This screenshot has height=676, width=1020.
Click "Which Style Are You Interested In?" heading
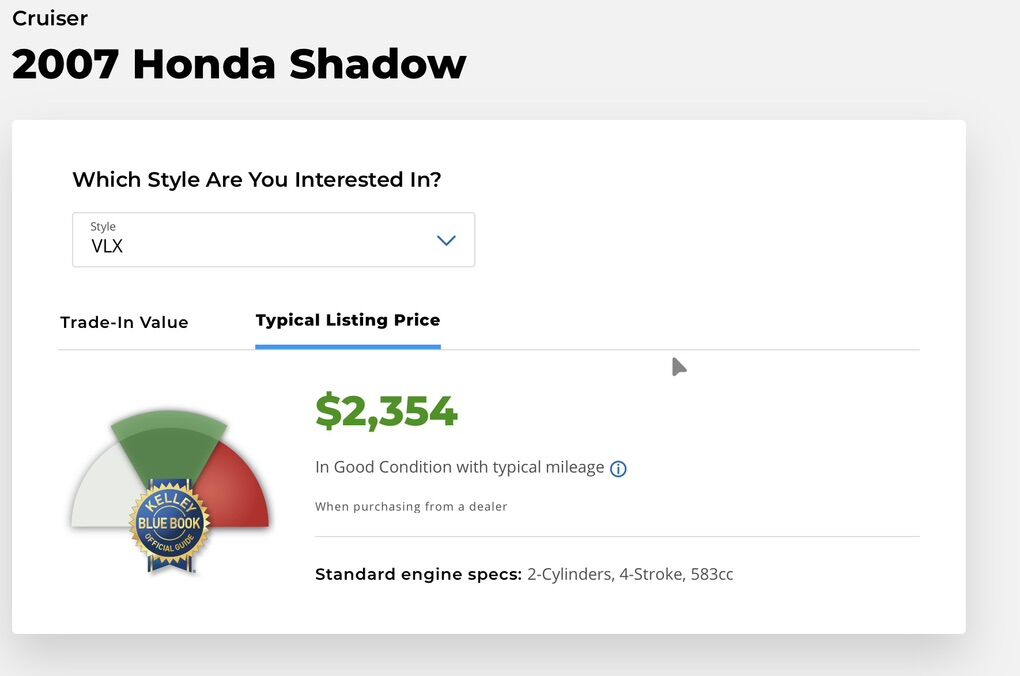tap(257, 180)
